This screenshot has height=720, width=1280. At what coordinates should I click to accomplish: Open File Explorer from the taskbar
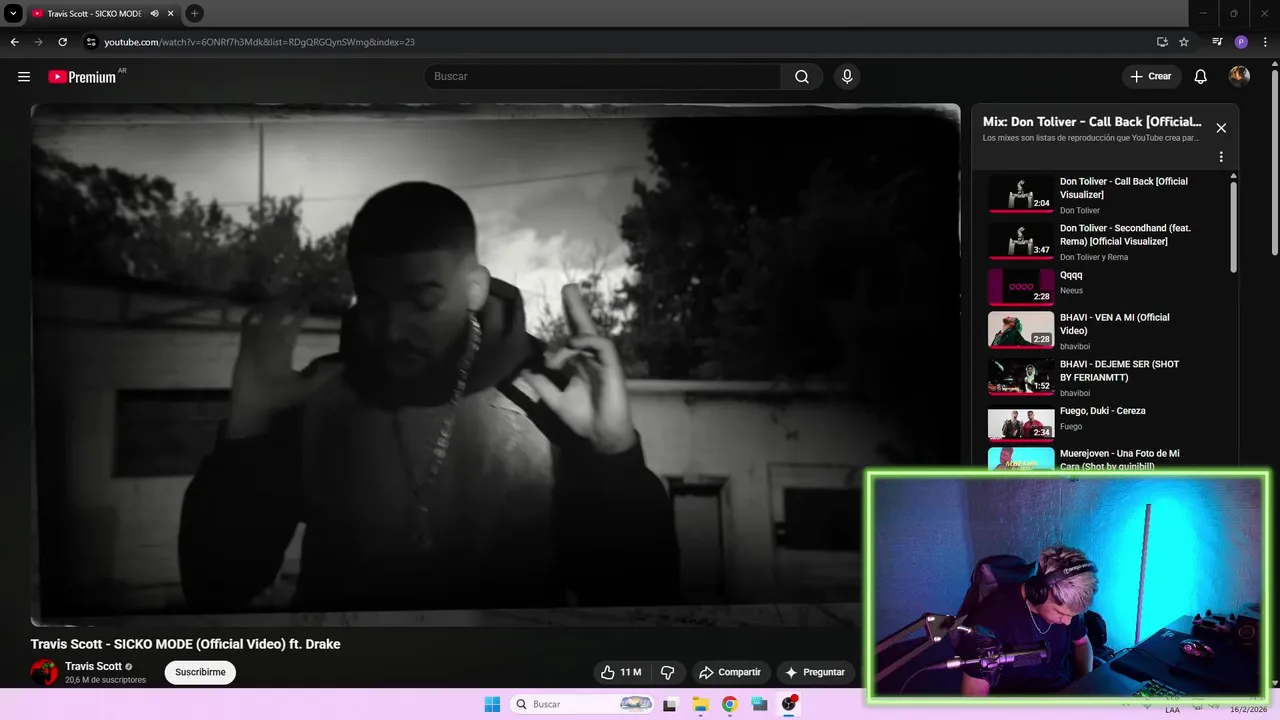[700, 704]
